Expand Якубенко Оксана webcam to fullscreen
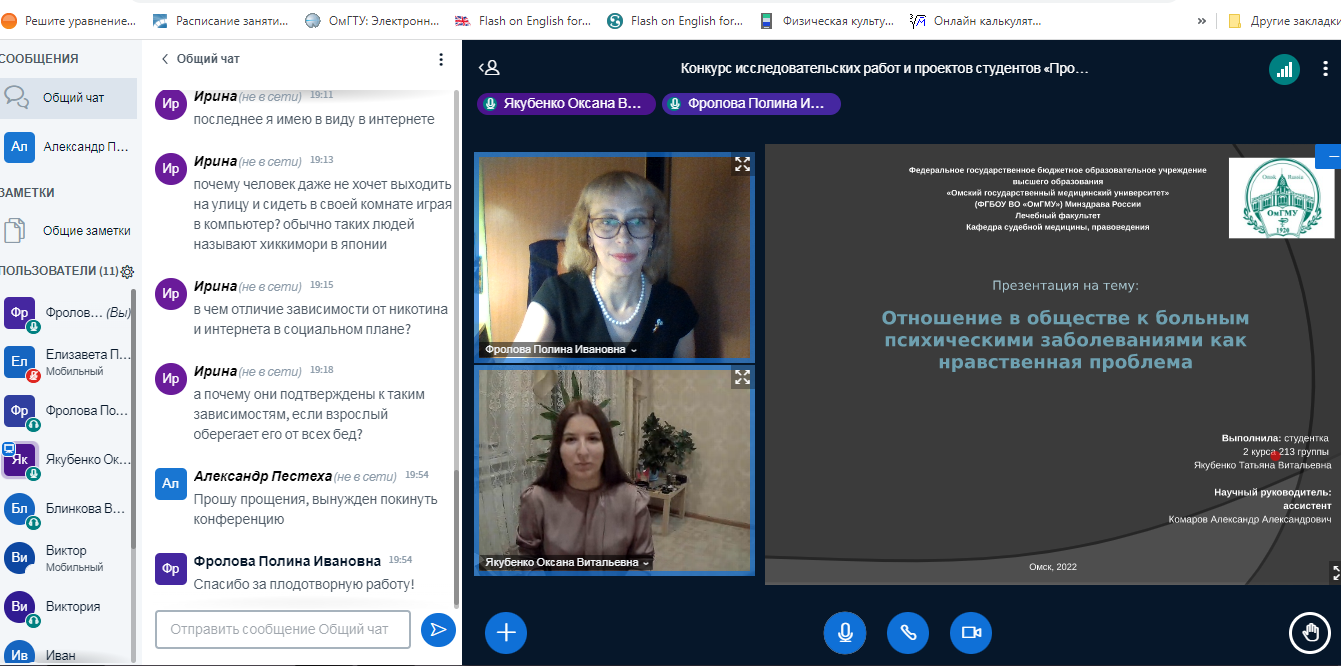 742,377
